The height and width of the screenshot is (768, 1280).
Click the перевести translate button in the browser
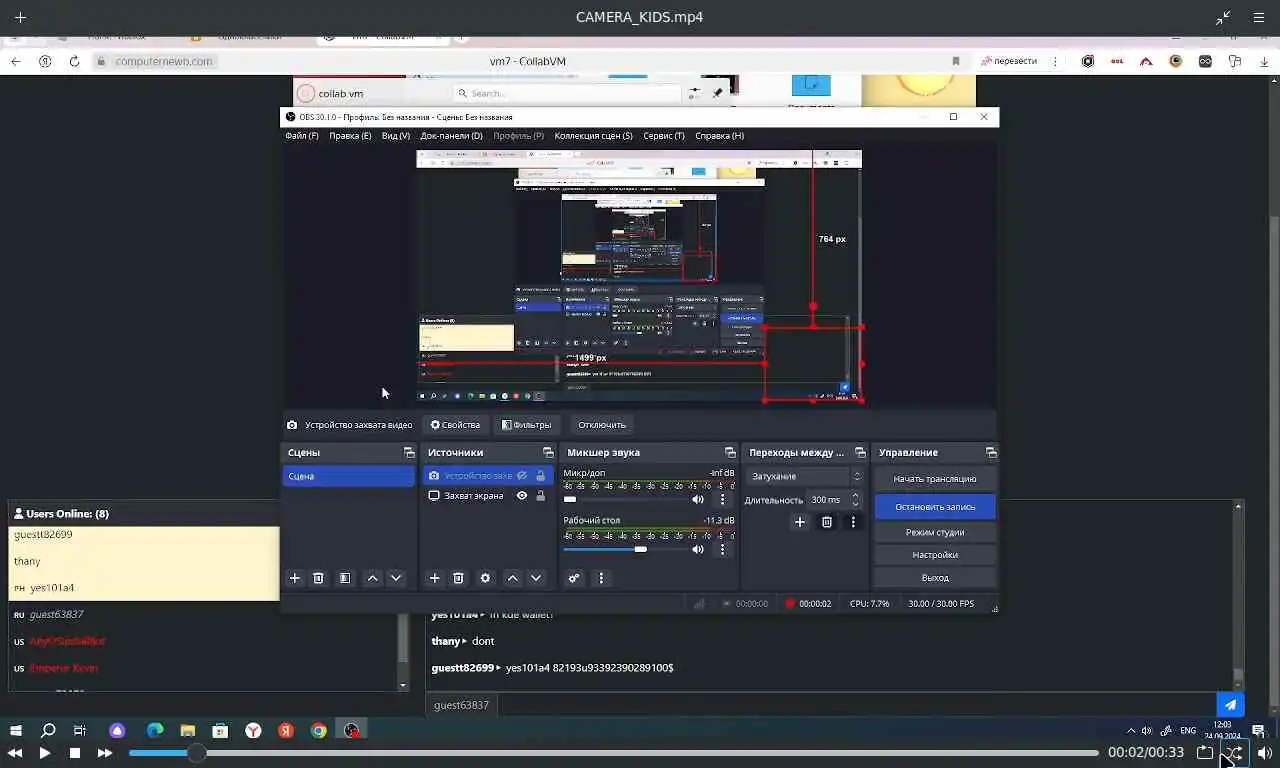point(1008,61)
